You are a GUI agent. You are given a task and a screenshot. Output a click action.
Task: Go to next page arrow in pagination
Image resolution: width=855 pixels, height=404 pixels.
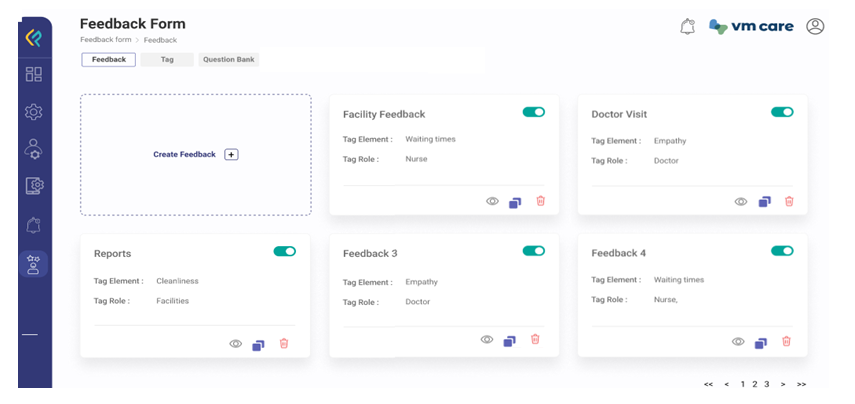pyautogui.click(x=783, y=384)
